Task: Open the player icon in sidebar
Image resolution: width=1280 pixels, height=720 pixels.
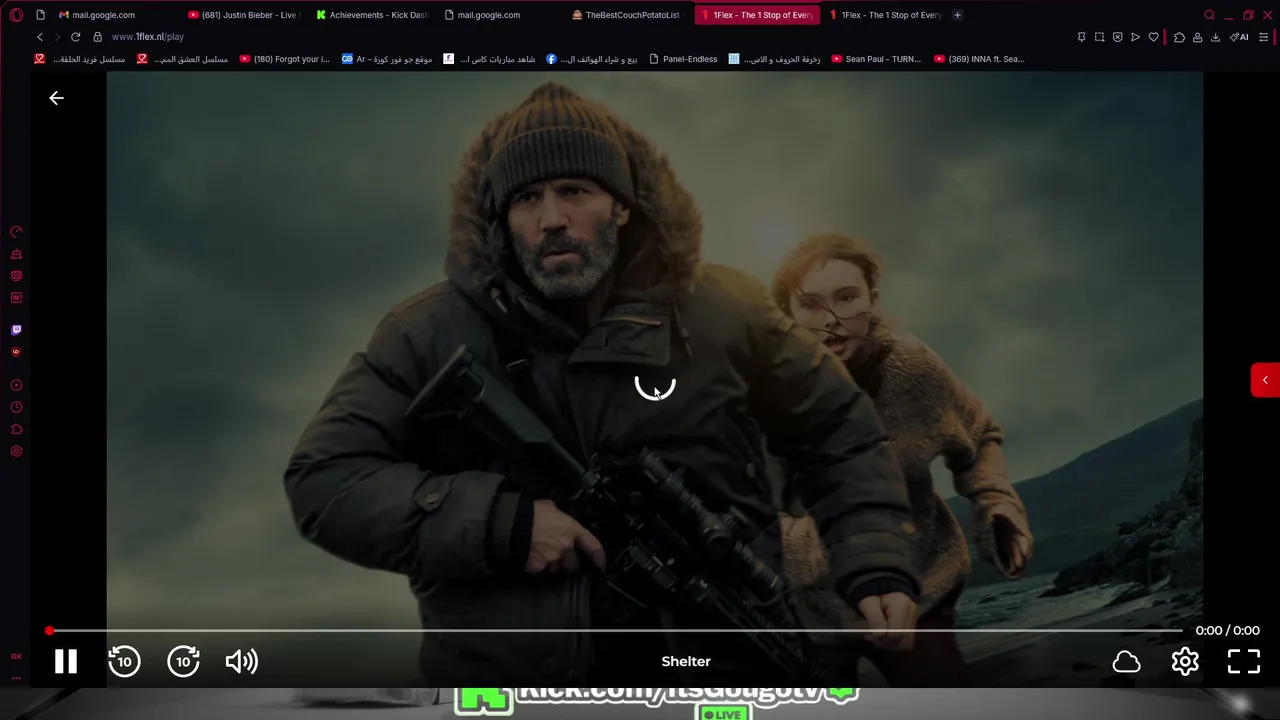Action: pos(16,385)
